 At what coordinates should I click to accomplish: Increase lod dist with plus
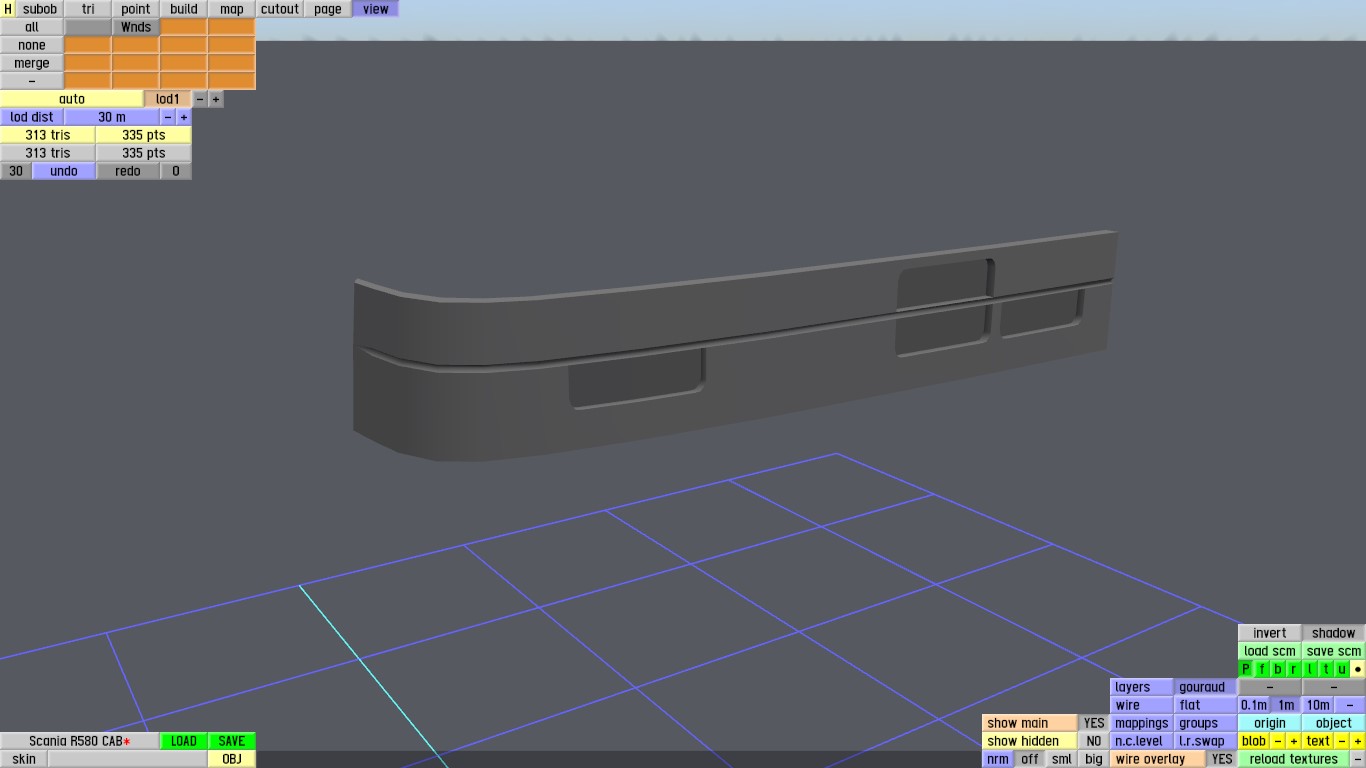(x=184, y=117)
